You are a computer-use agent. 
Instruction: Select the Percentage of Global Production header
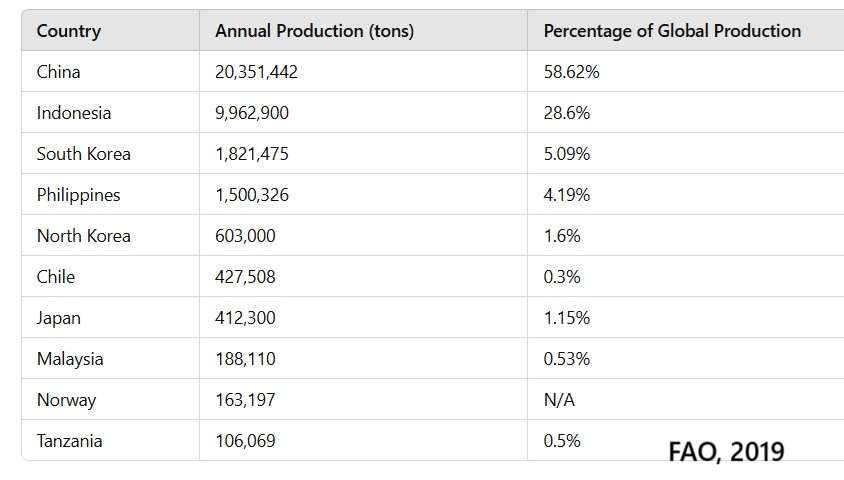672,31
